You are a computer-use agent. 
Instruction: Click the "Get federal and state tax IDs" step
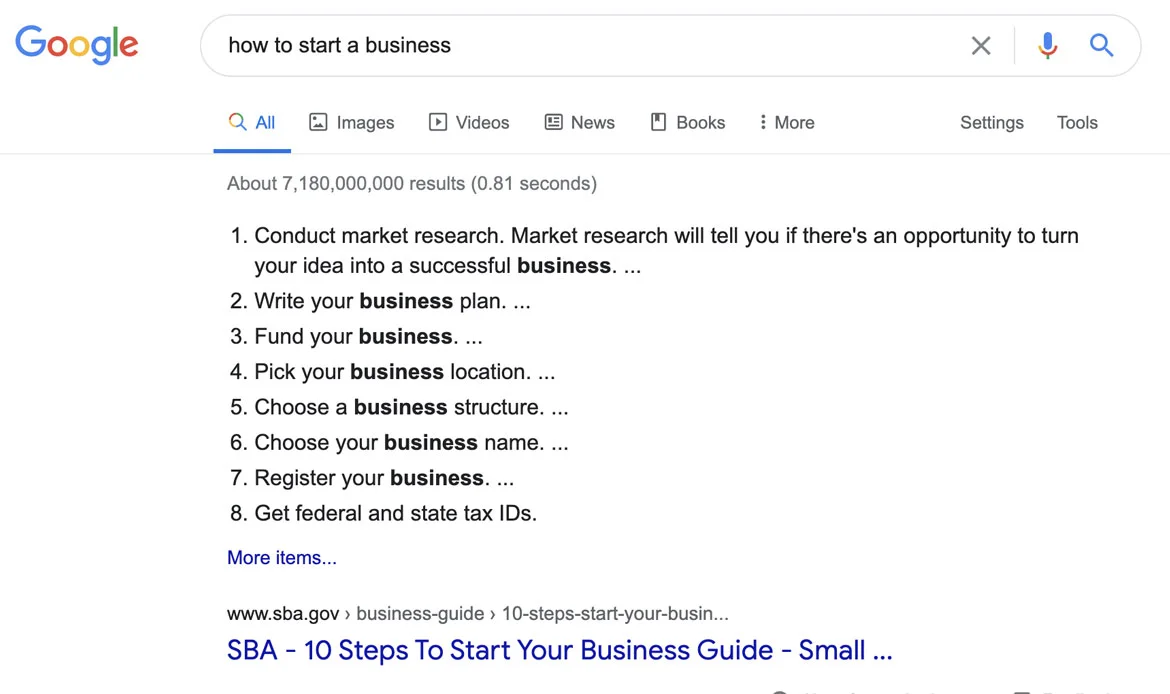395,513
